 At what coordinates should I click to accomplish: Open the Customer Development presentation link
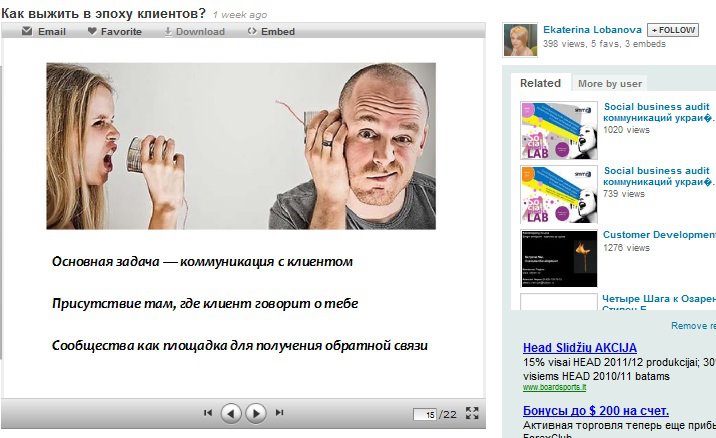coord(659,235)
